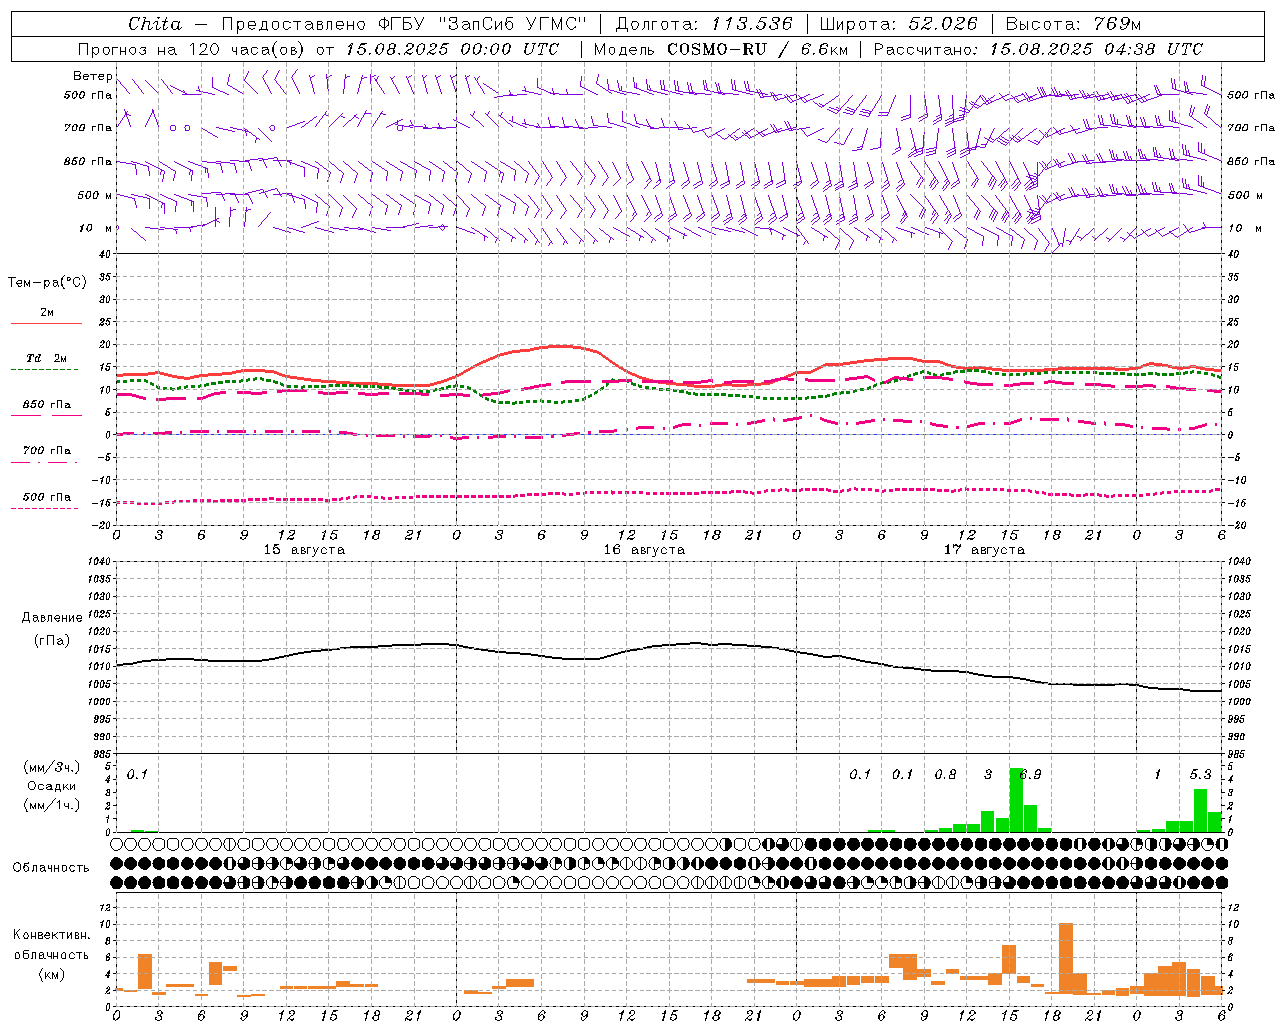Click the '17 августа' date label
The height and width of the screenshot is (1024, 1280).
coord(984,550)
